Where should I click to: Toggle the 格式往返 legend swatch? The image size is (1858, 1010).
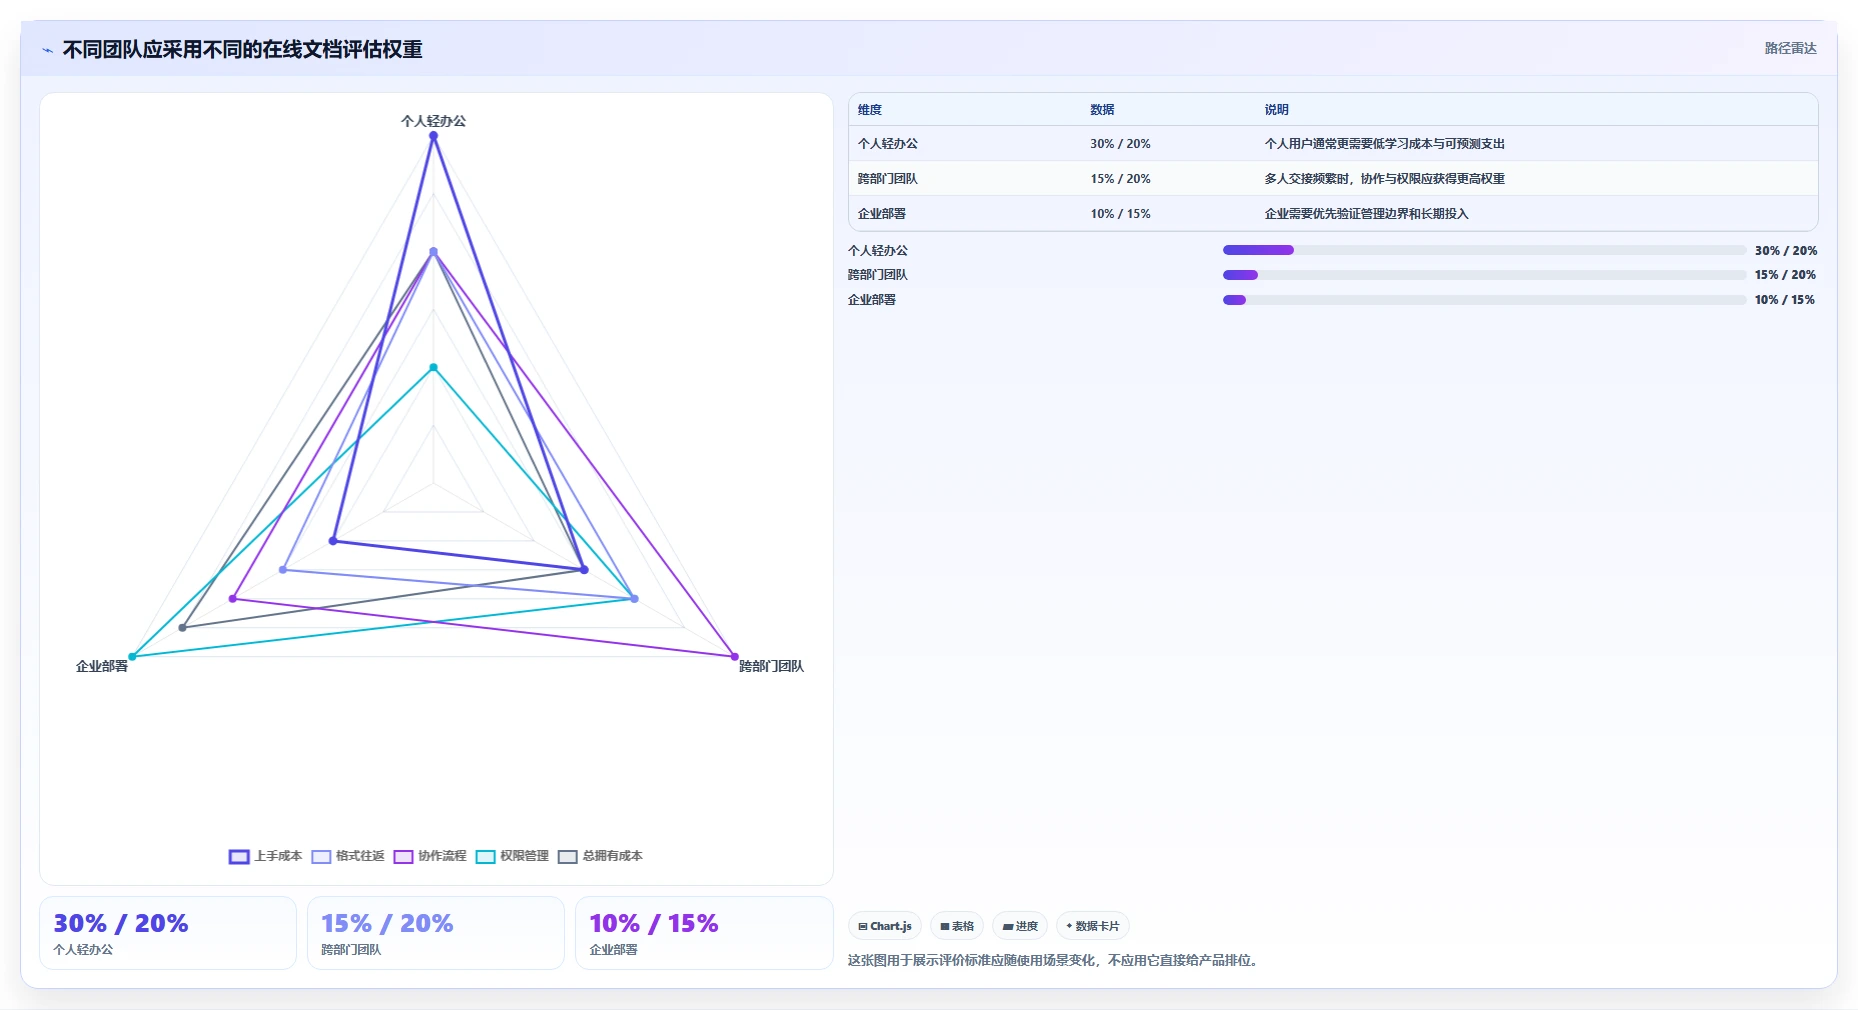321,857
